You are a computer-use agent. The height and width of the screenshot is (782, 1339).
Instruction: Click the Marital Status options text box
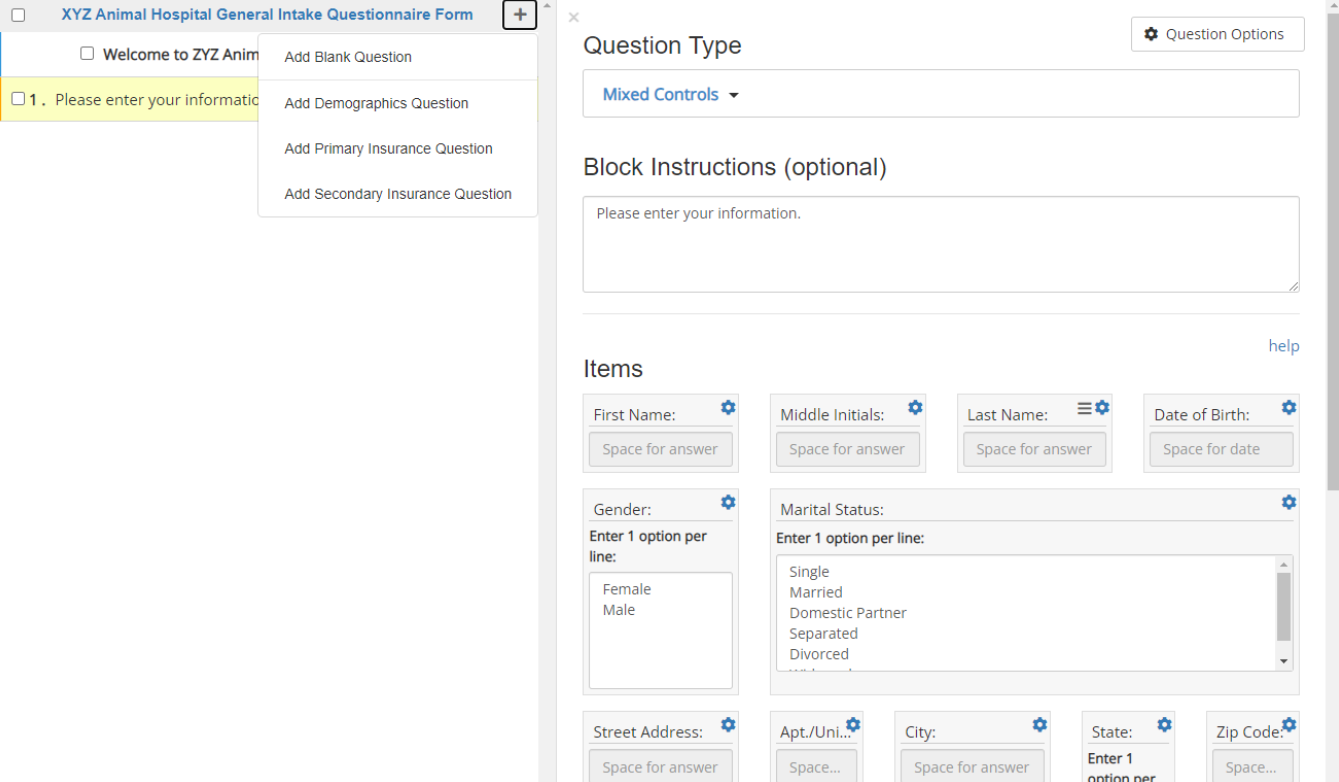(1026, 612)
